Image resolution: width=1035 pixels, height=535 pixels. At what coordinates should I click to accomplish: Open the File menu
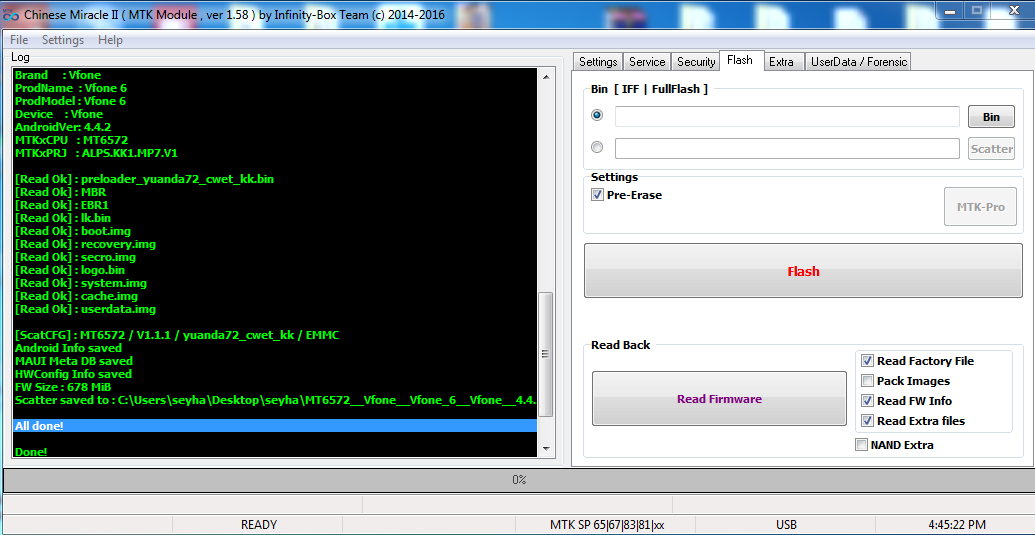19,40
